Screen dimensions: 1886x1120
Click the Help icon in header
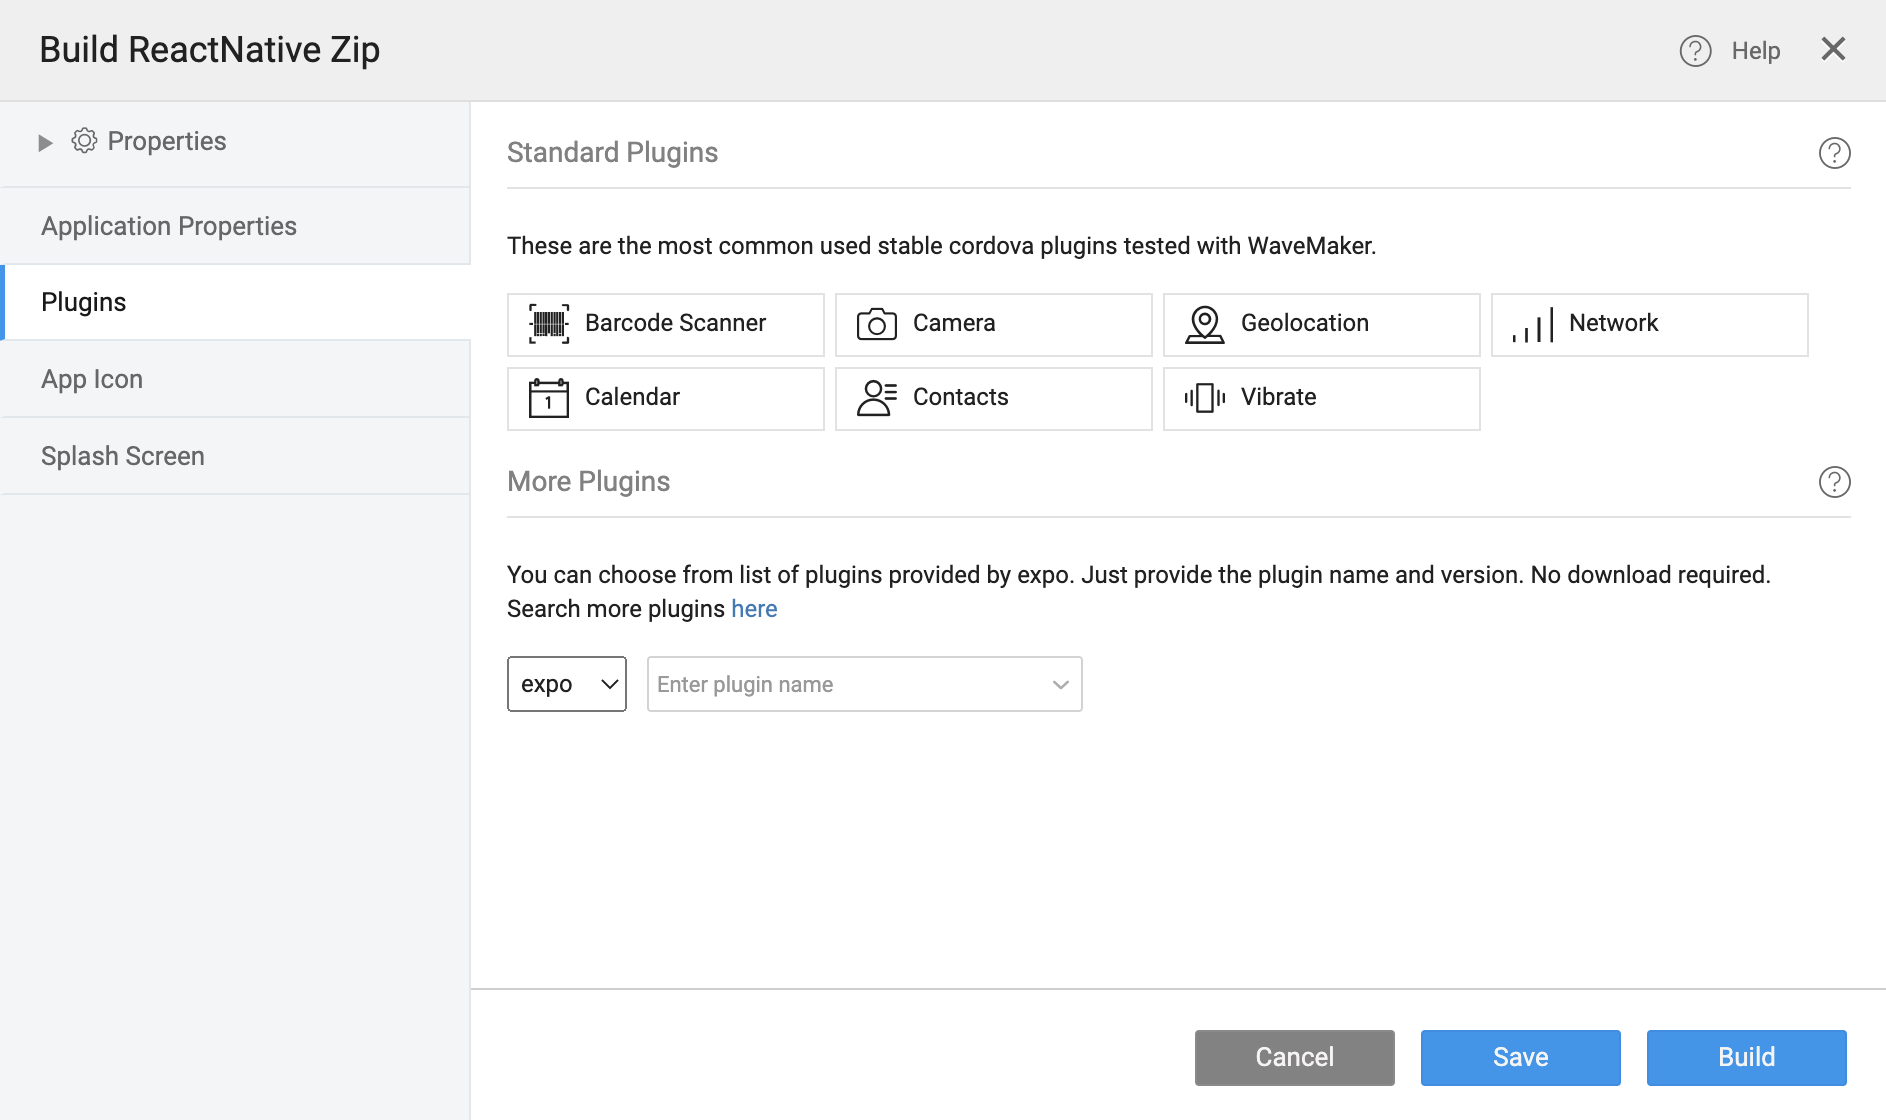pyautogui.click(x=1695, y=51)
